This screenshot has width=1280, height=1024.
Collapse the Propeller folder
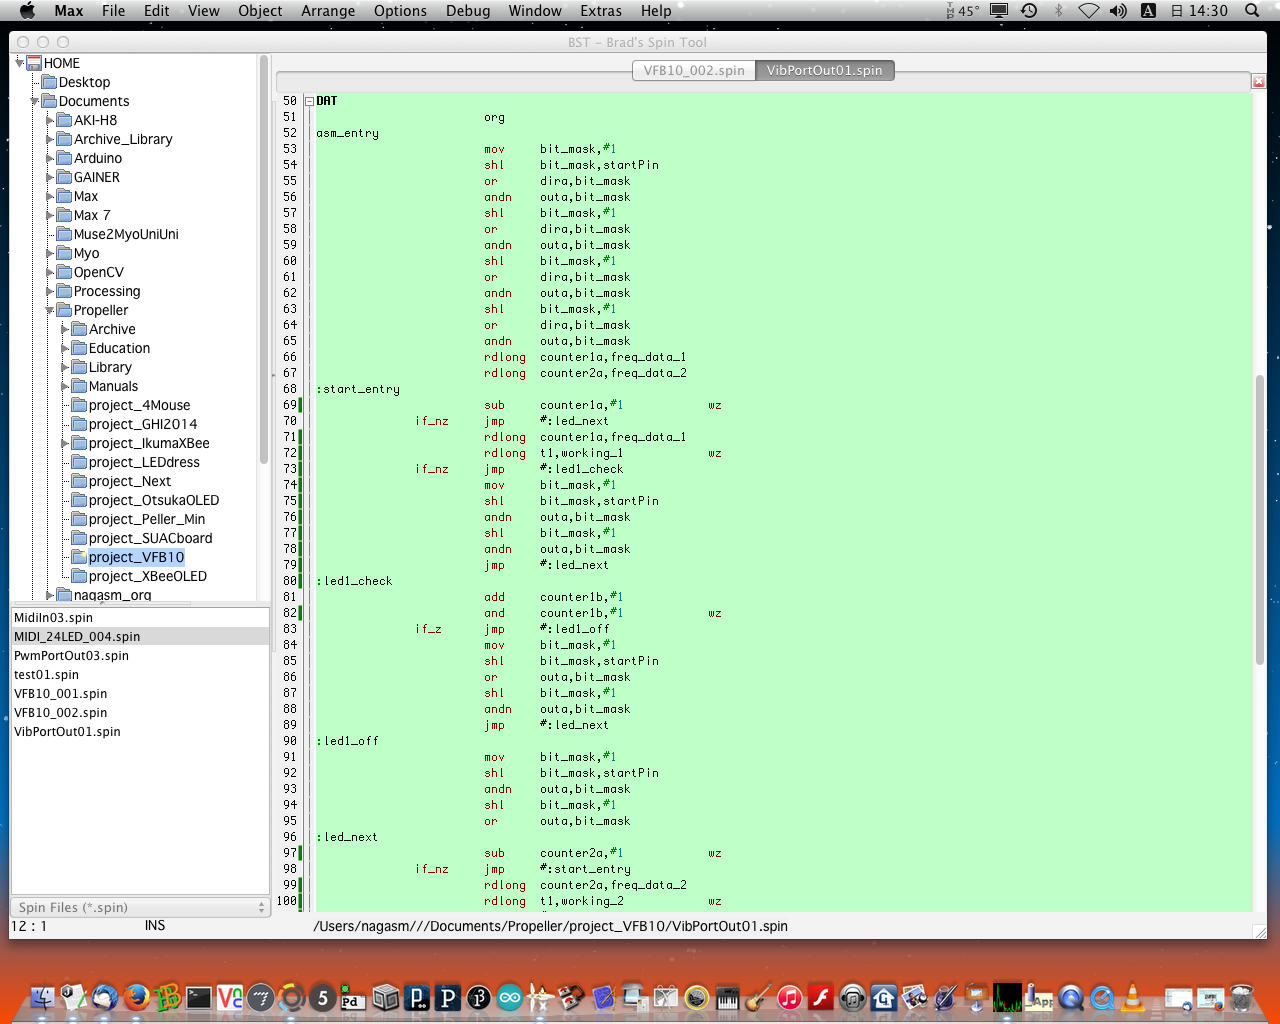click(50, 310)
